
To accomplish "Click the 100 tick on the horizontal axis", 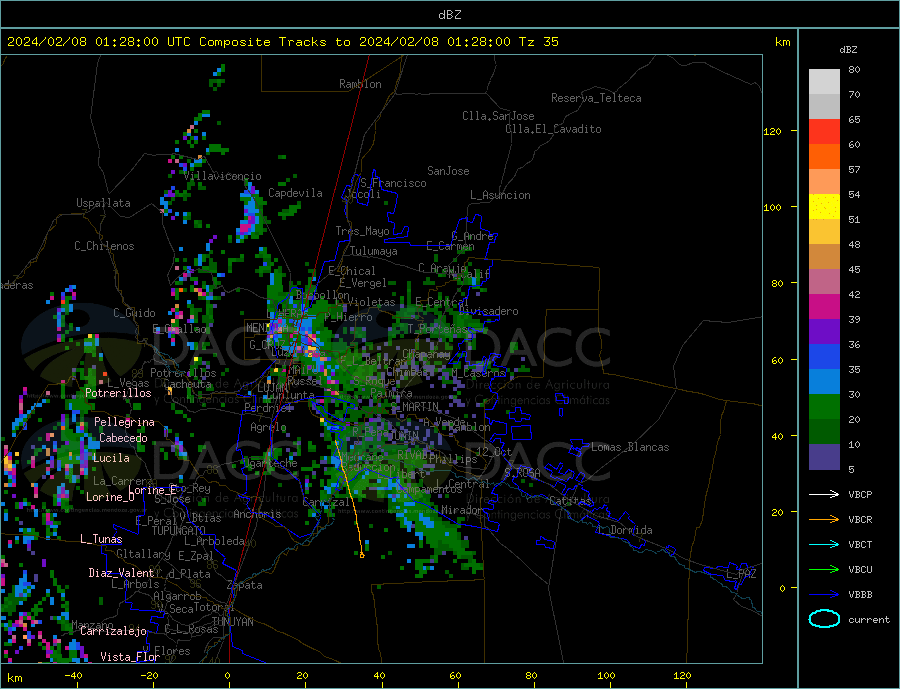I will [606, 675].
